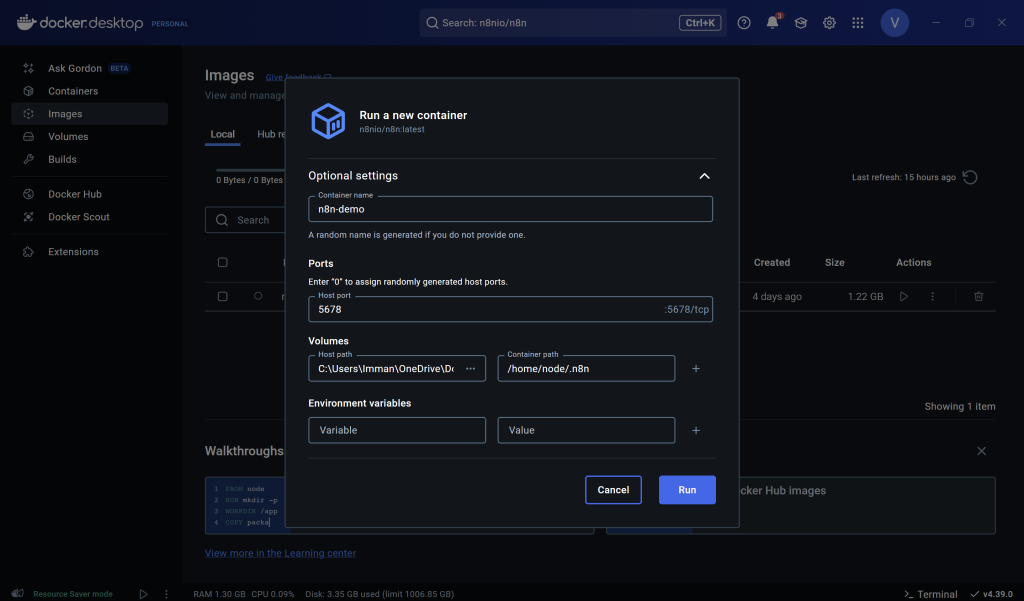Viewport: 1024px width, 601px height.
Task: Open the help question mark icon
Action: coord(744,23)
